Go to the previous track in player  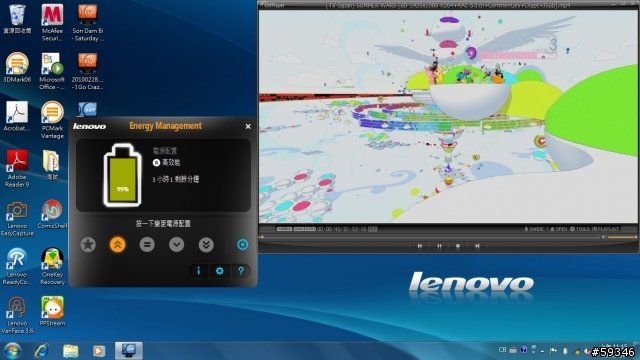pos(420,246)
